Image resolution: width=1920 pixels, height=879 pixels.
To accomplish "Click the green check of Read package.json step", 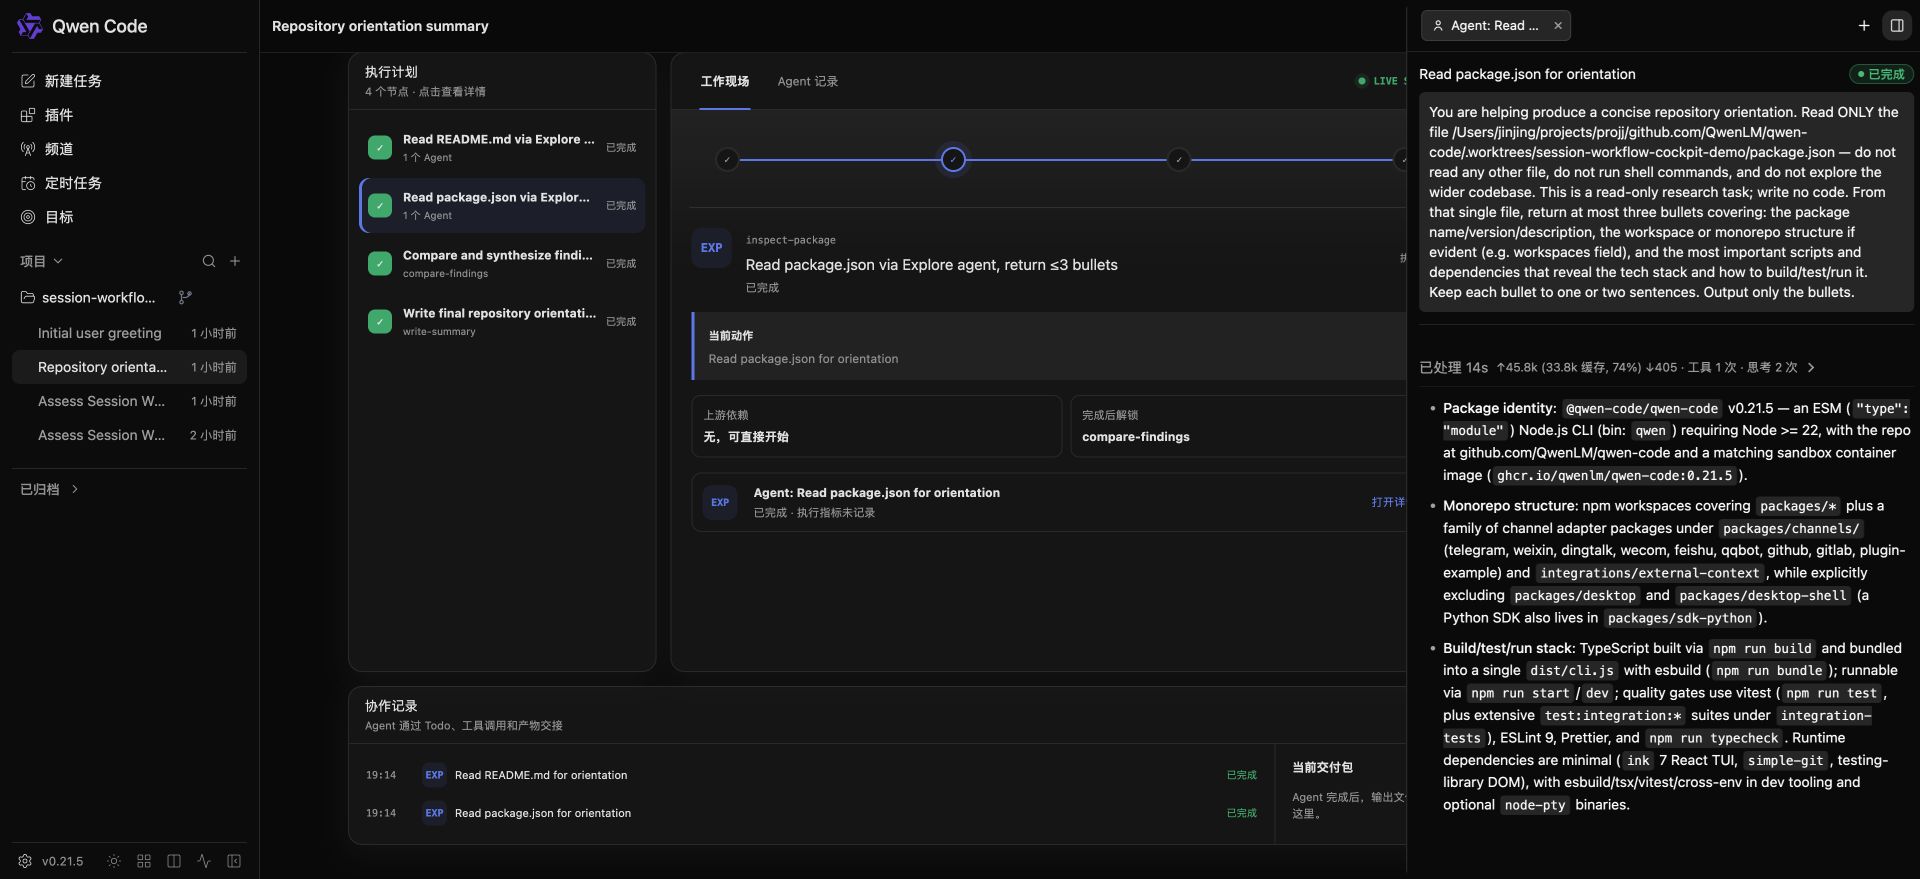I will (x=380, y=206).
